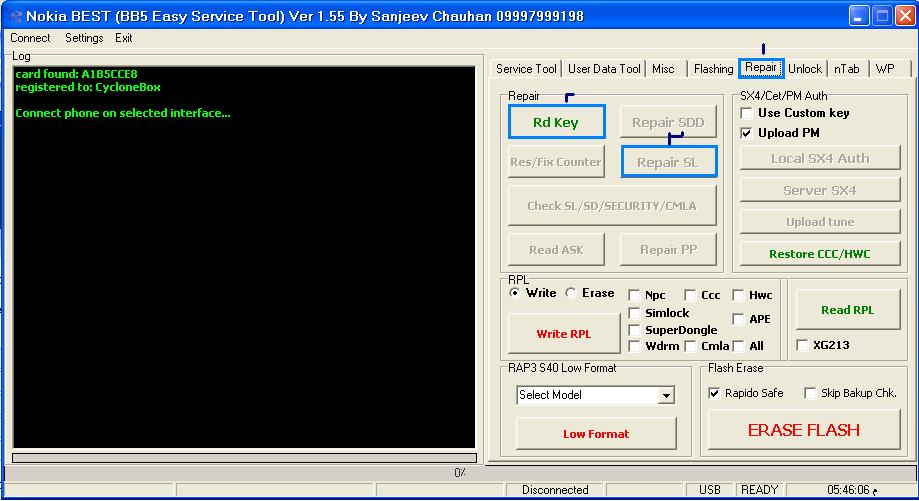Minimize the Nokia BEST window

tap(859, 16)
